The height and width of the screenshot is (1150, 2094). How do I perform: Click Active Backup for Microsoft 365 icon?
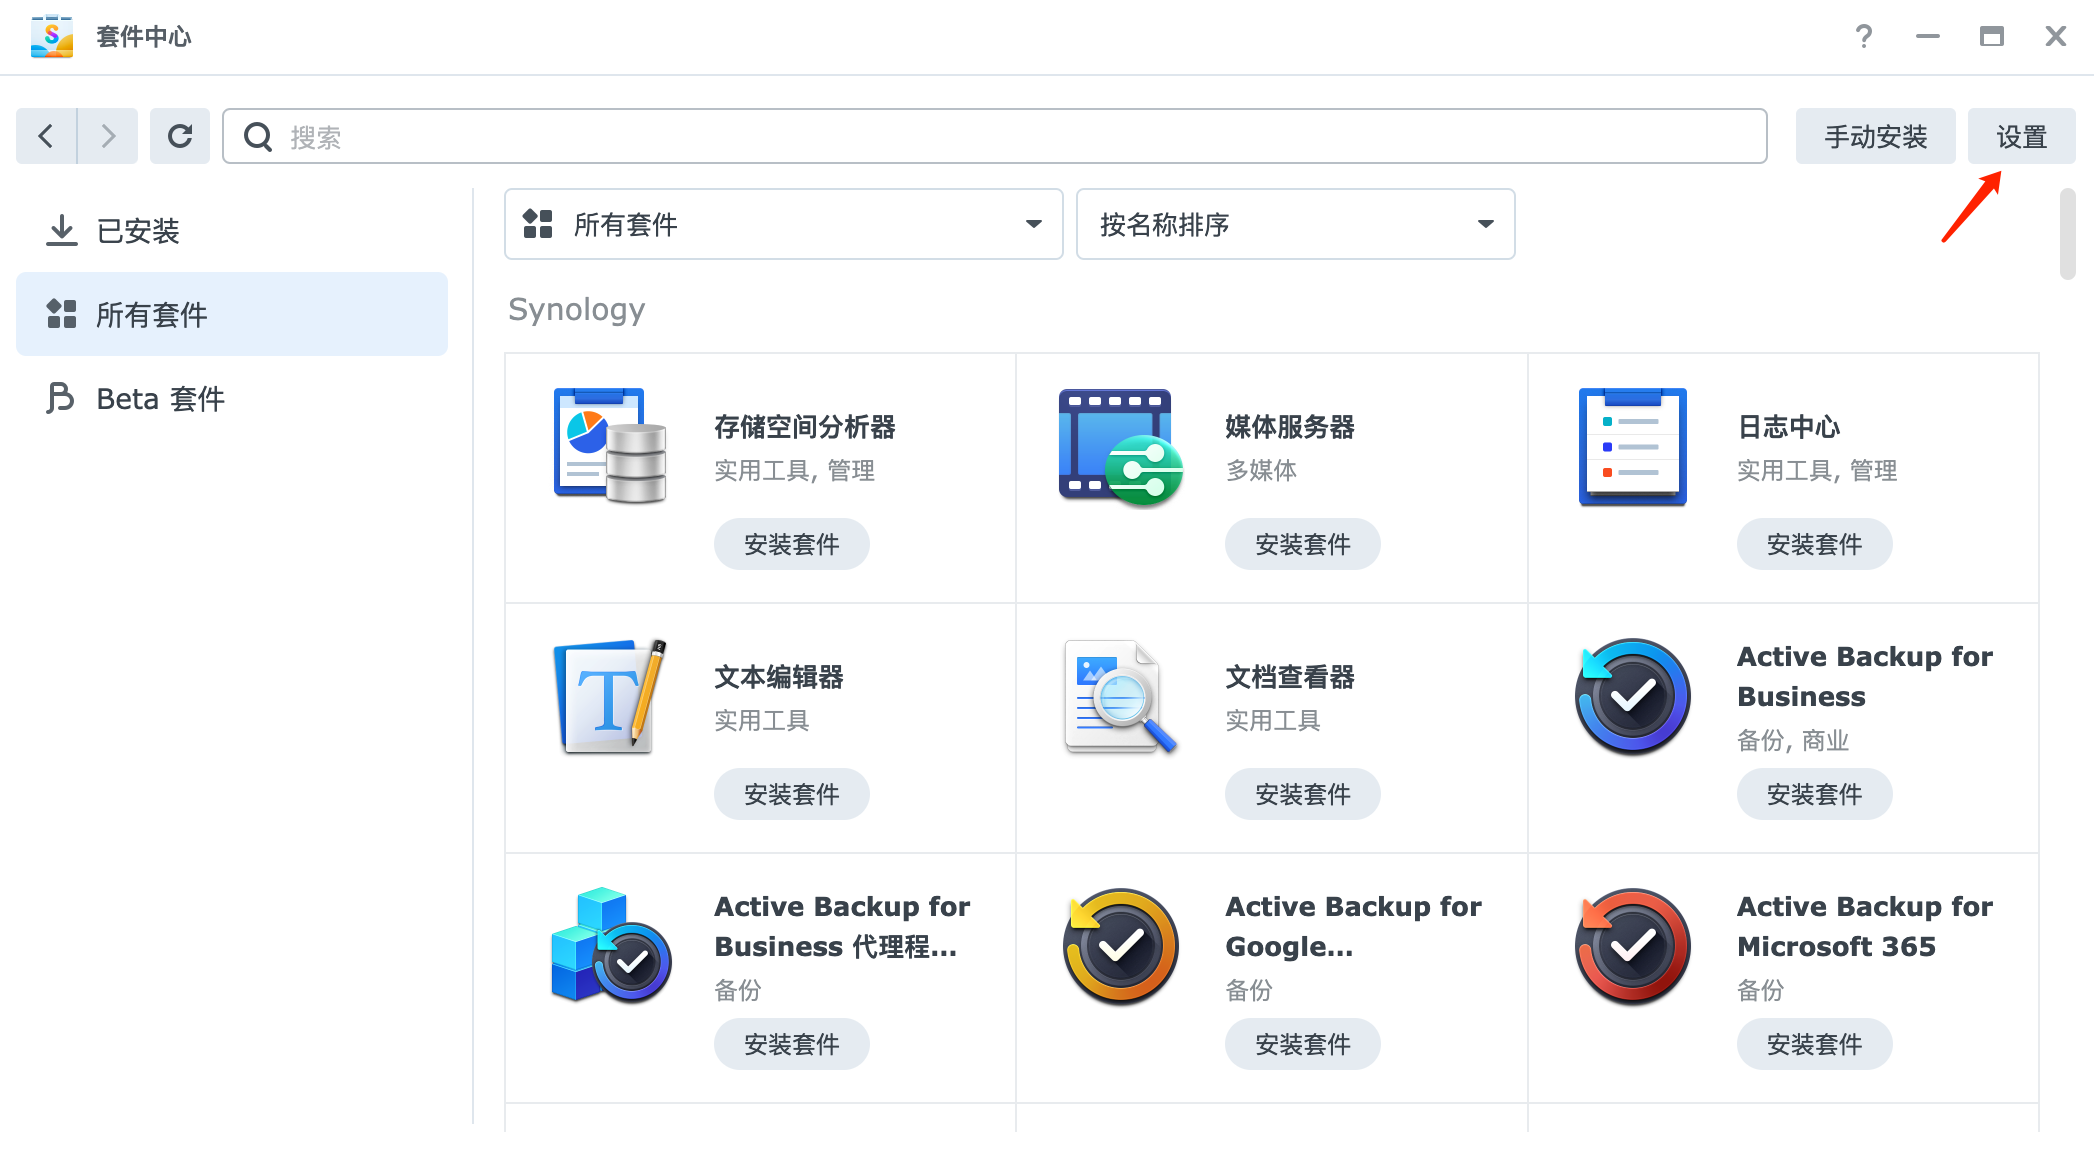pyautogui.click(x=1633, y=946)
